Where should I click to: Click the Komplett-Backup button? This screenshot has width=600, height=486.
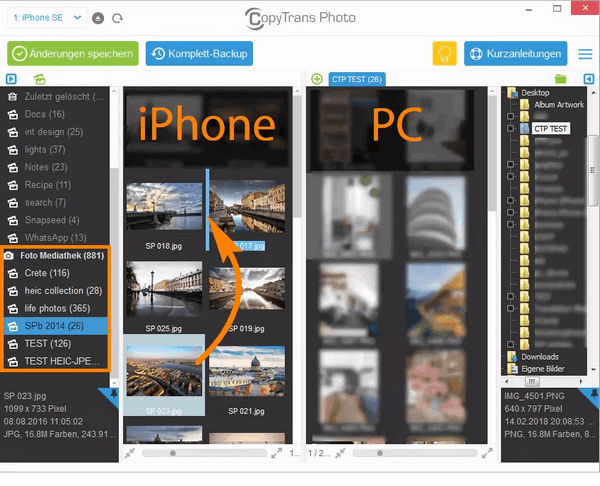[199, 53]
